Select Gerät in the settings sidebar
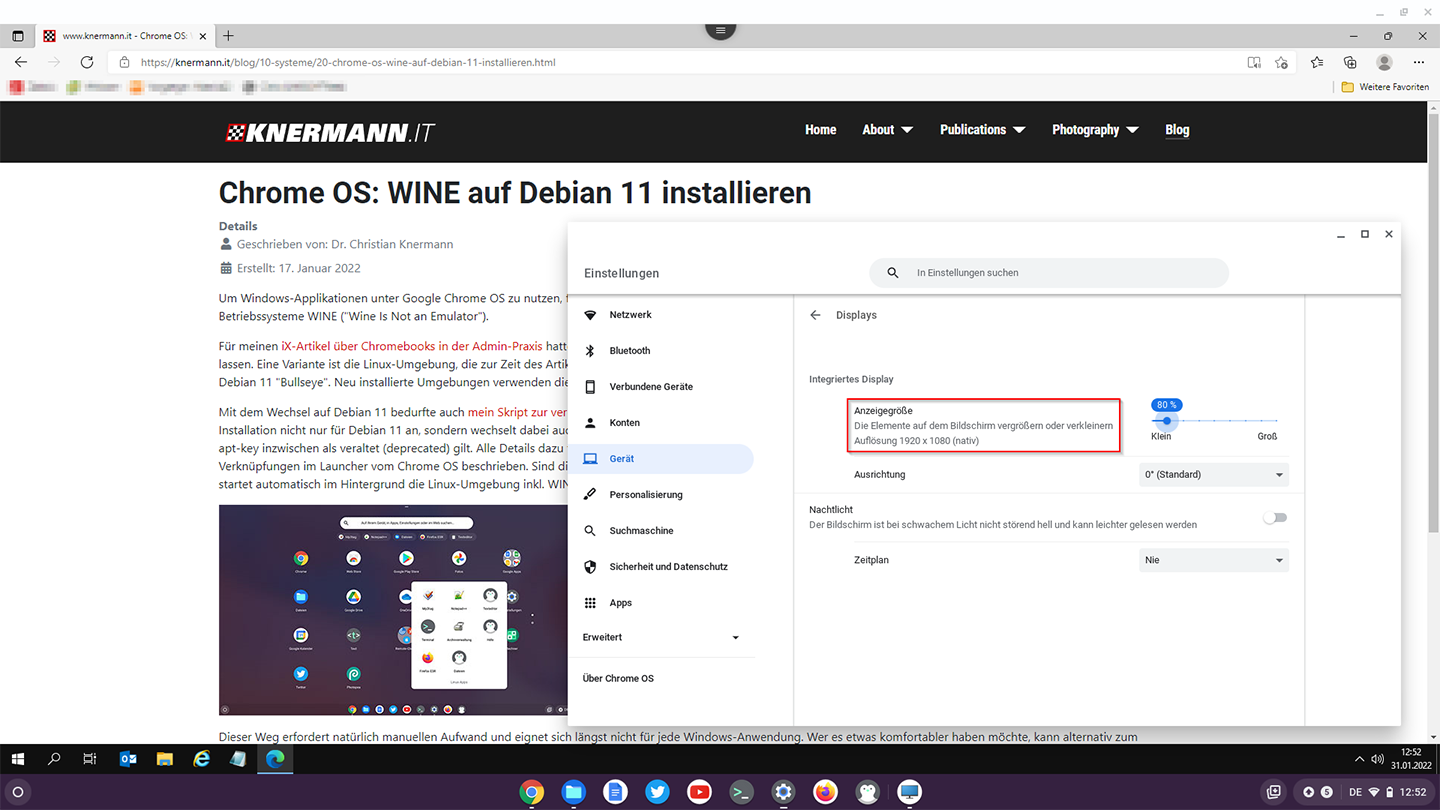This screenshot has height=810, width=1440. pos(661,459)
